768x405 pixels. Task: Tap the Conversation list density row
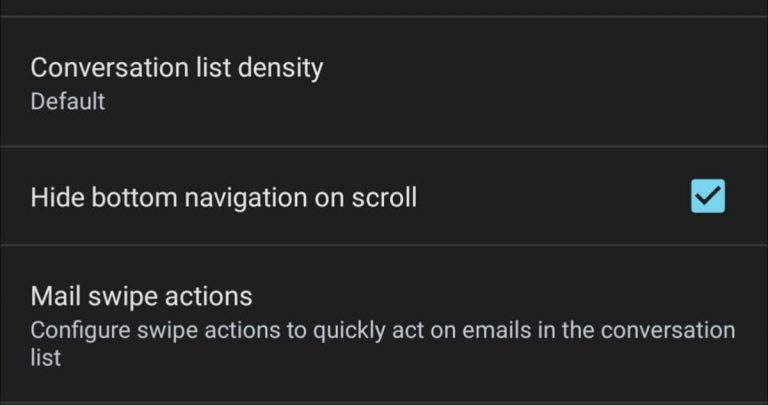pyautogui.click(x=384, y=83)
